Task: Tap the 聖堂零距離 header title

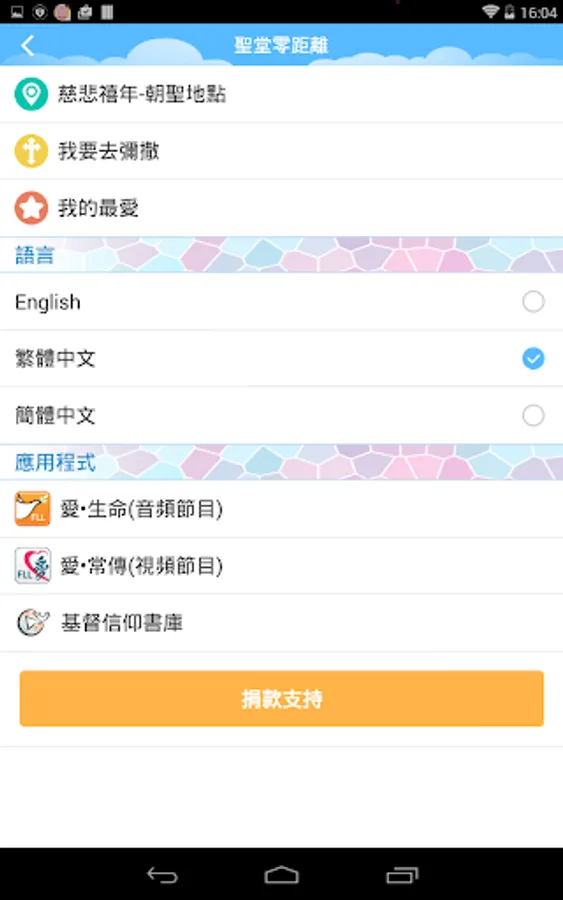Action: 281,45
